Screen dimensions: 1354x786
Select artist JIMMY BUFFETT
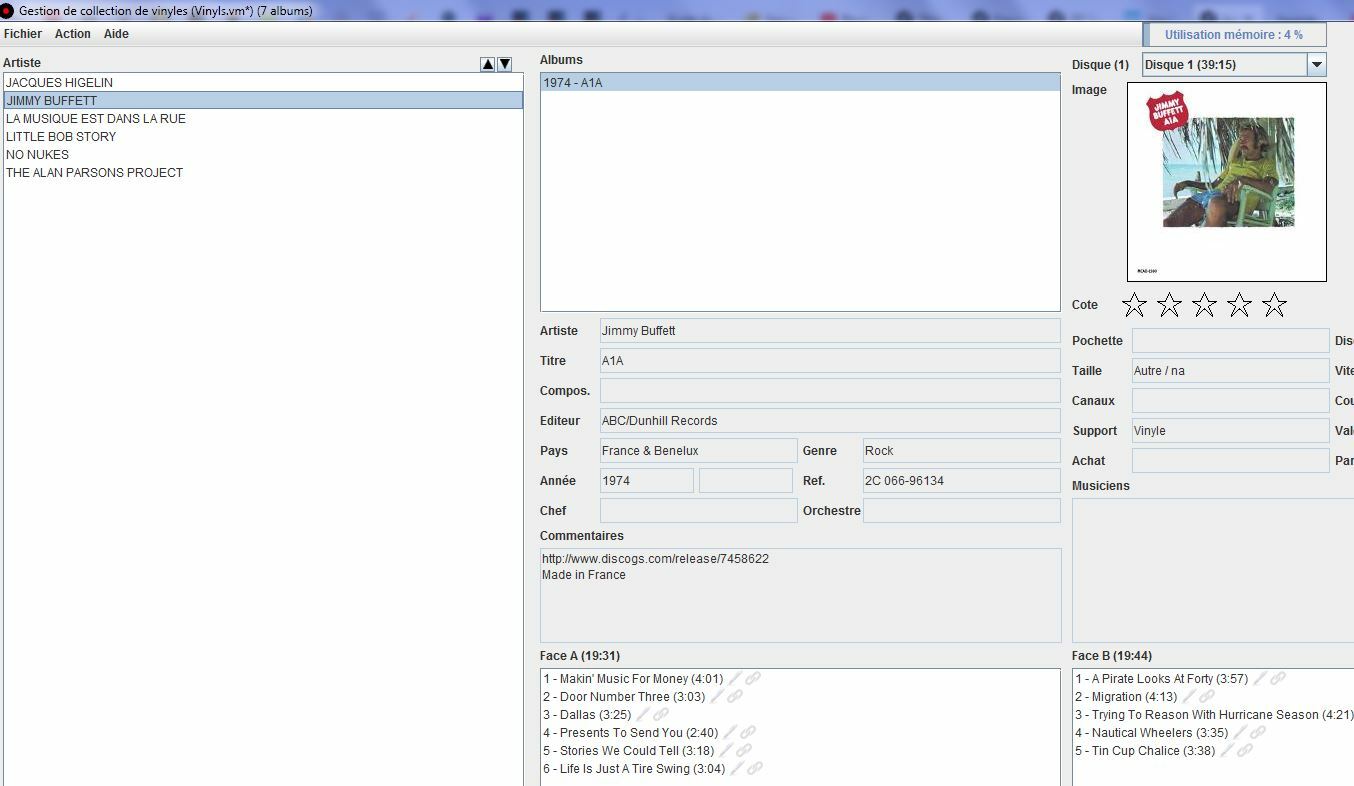tap(263, 100)
